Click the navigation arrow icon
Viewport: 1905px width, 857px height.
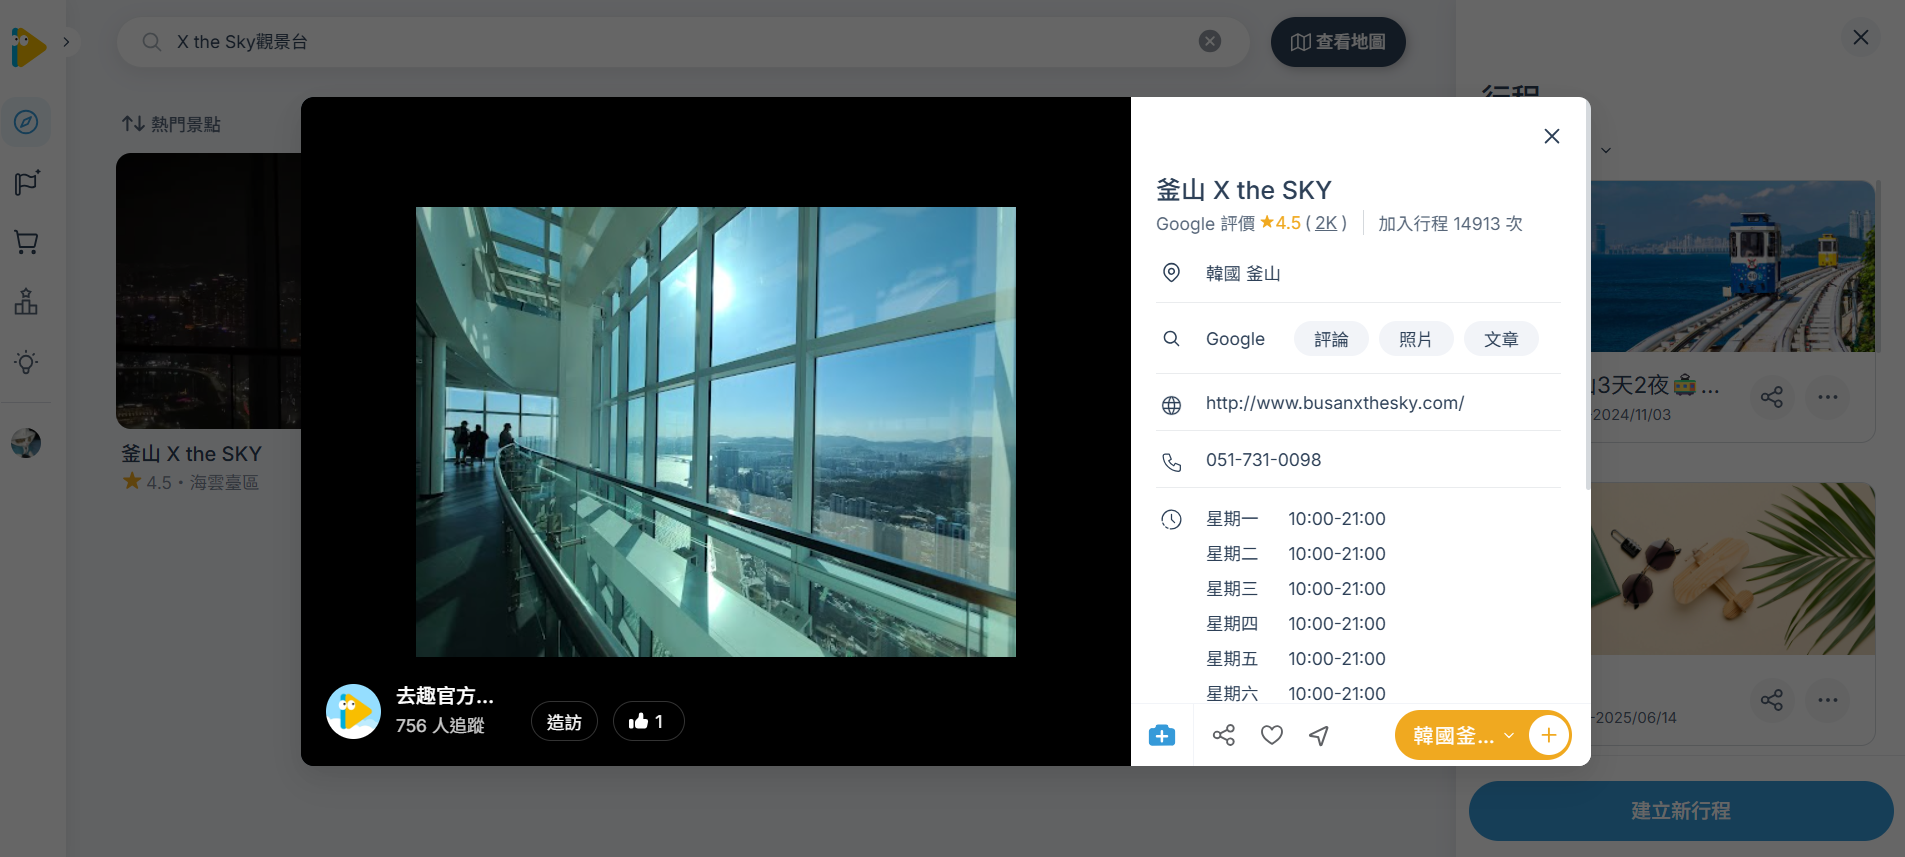[x=1320, y=736]
